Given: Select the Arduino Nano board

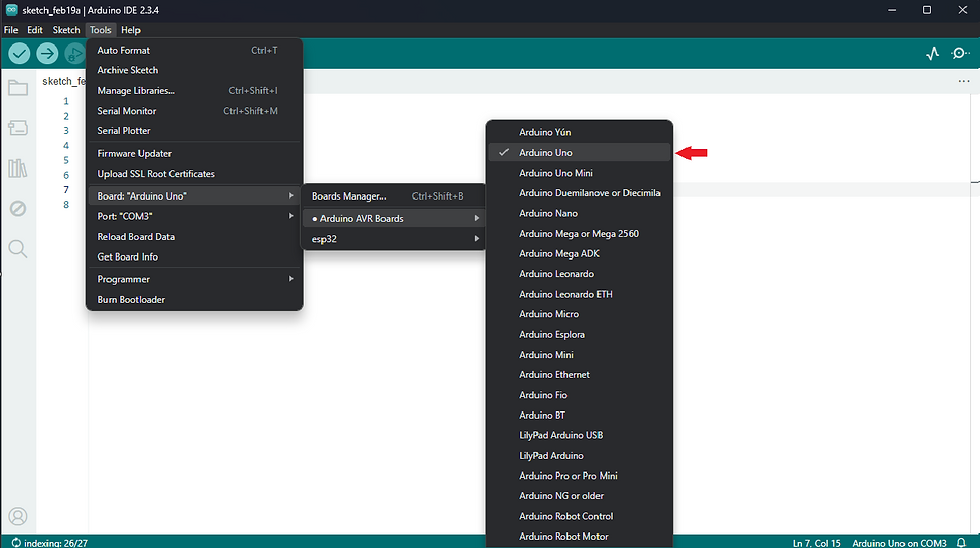Looking at the screenshot, I should click(x=579, y=213).
